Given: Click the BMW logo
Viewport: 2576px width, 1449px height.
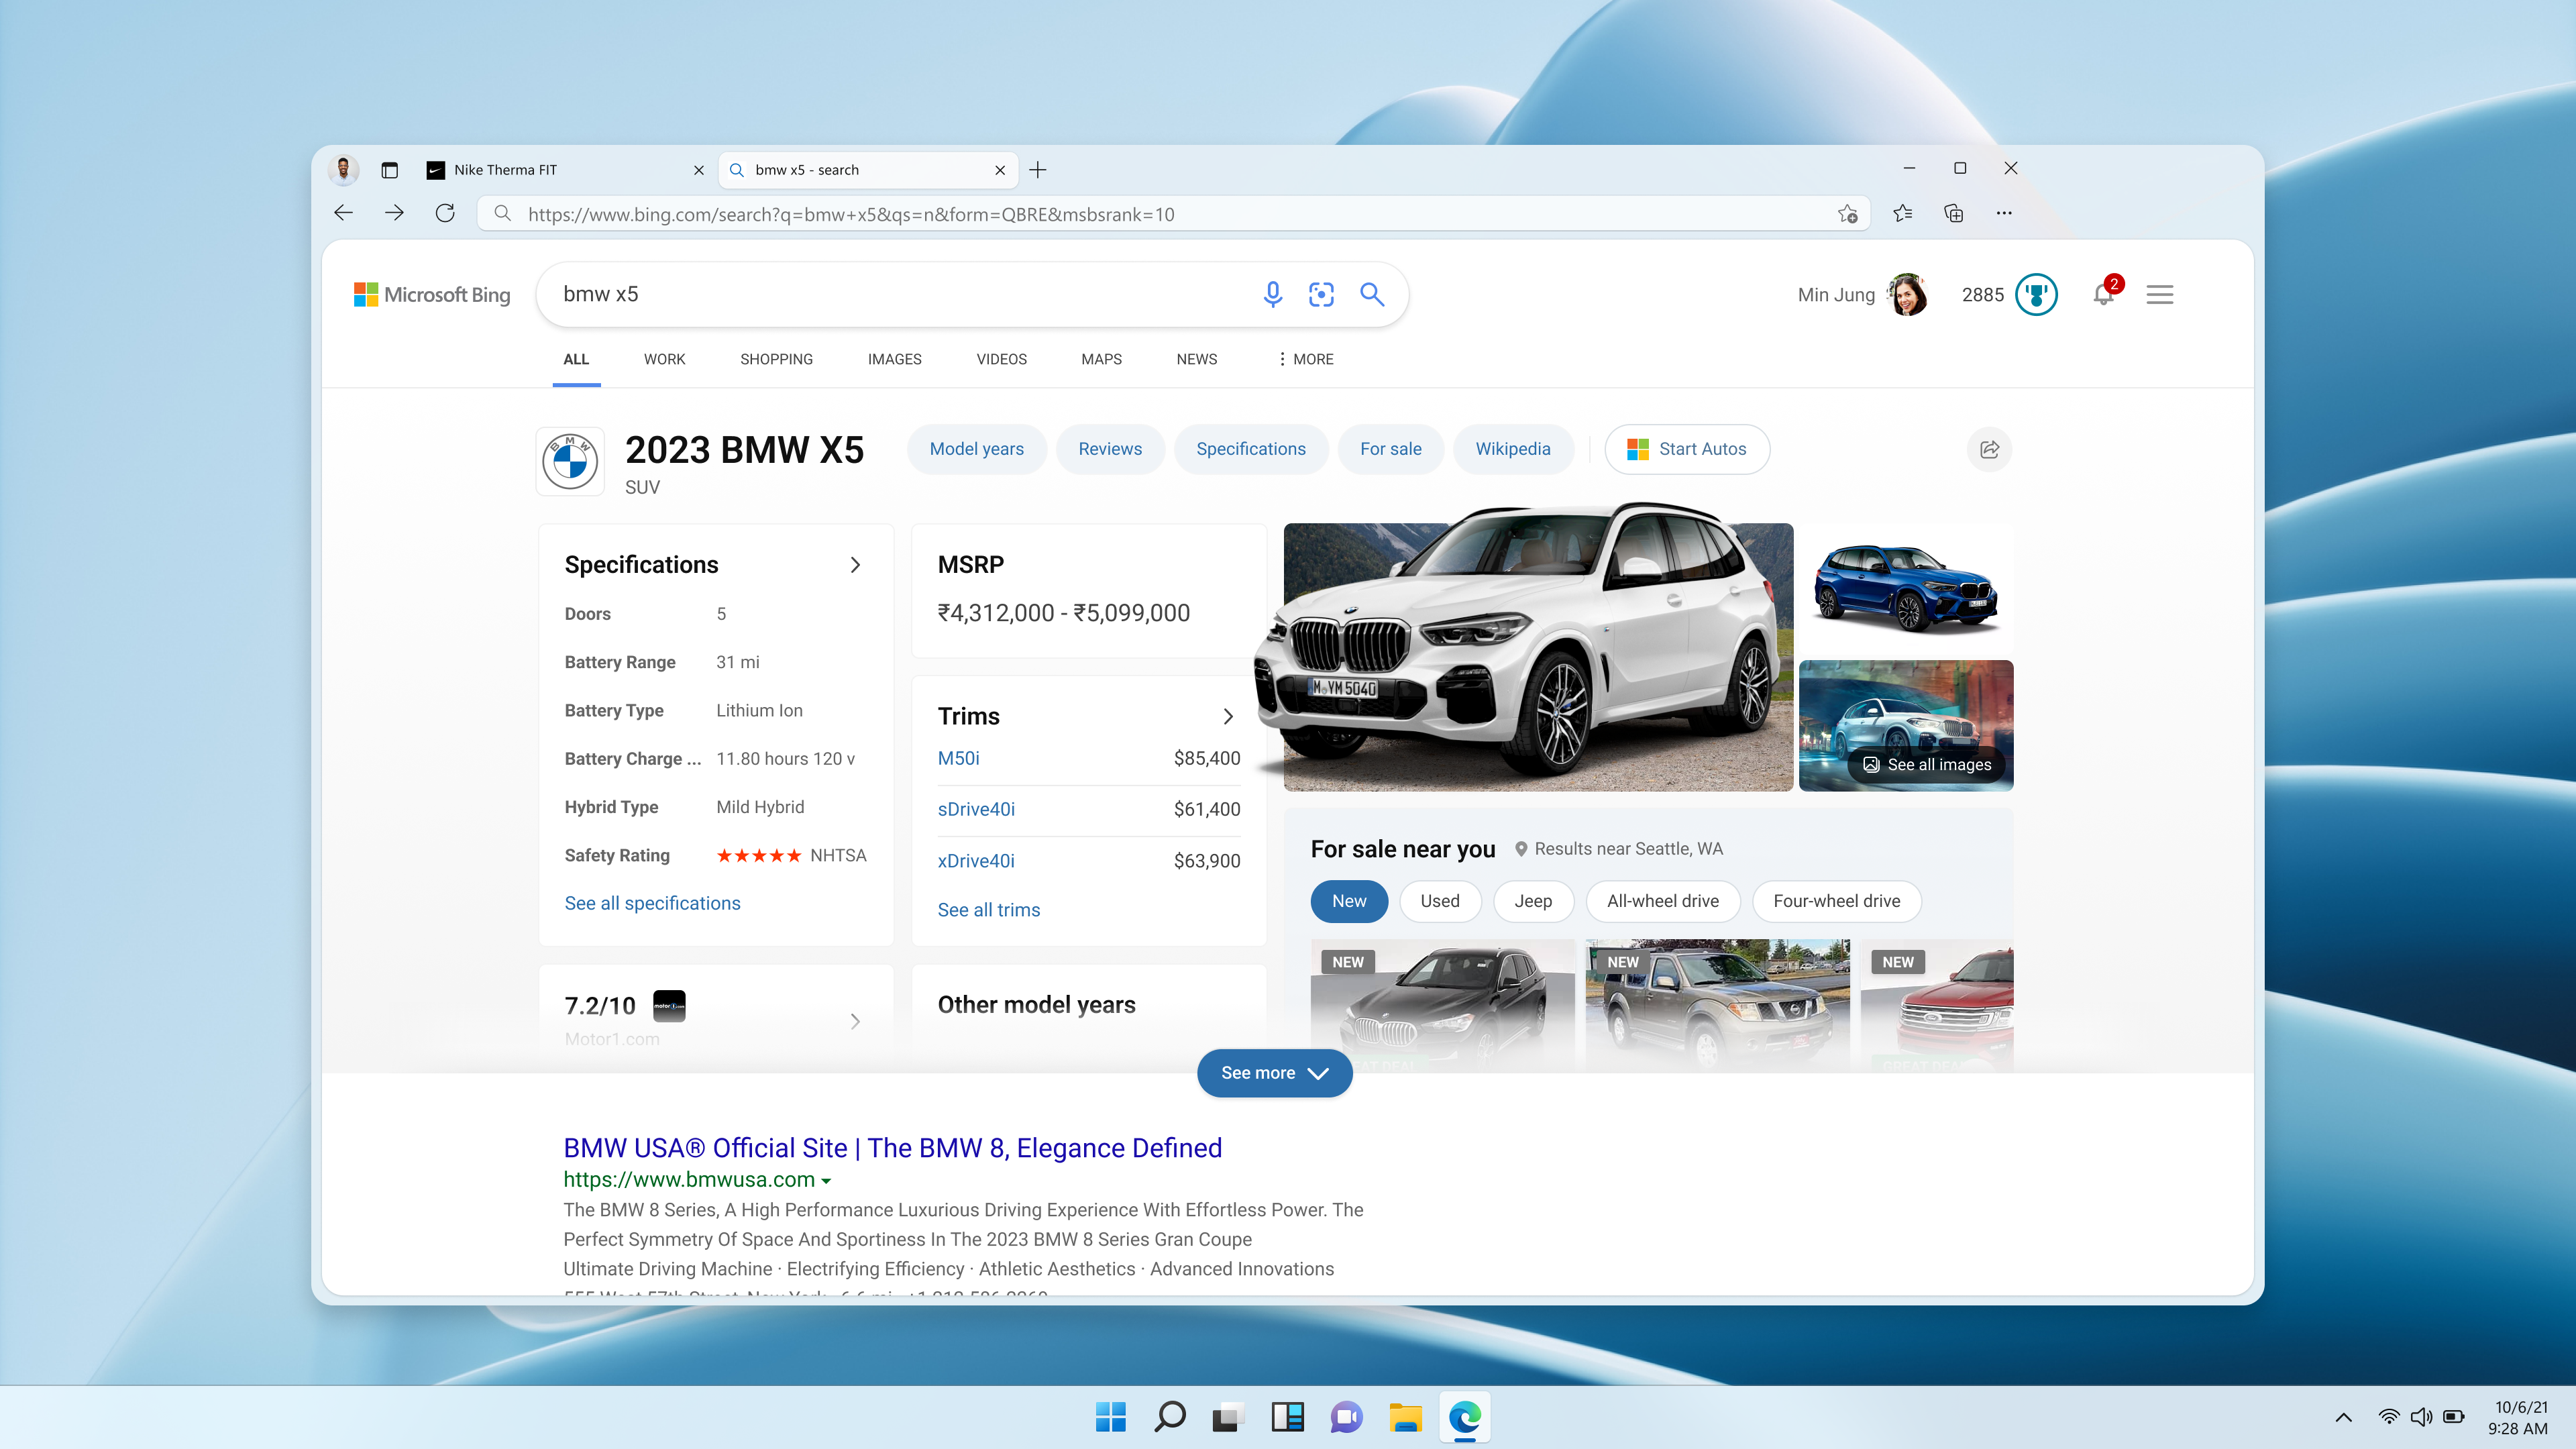Looking at the screenshot, I should pos(570,461).
